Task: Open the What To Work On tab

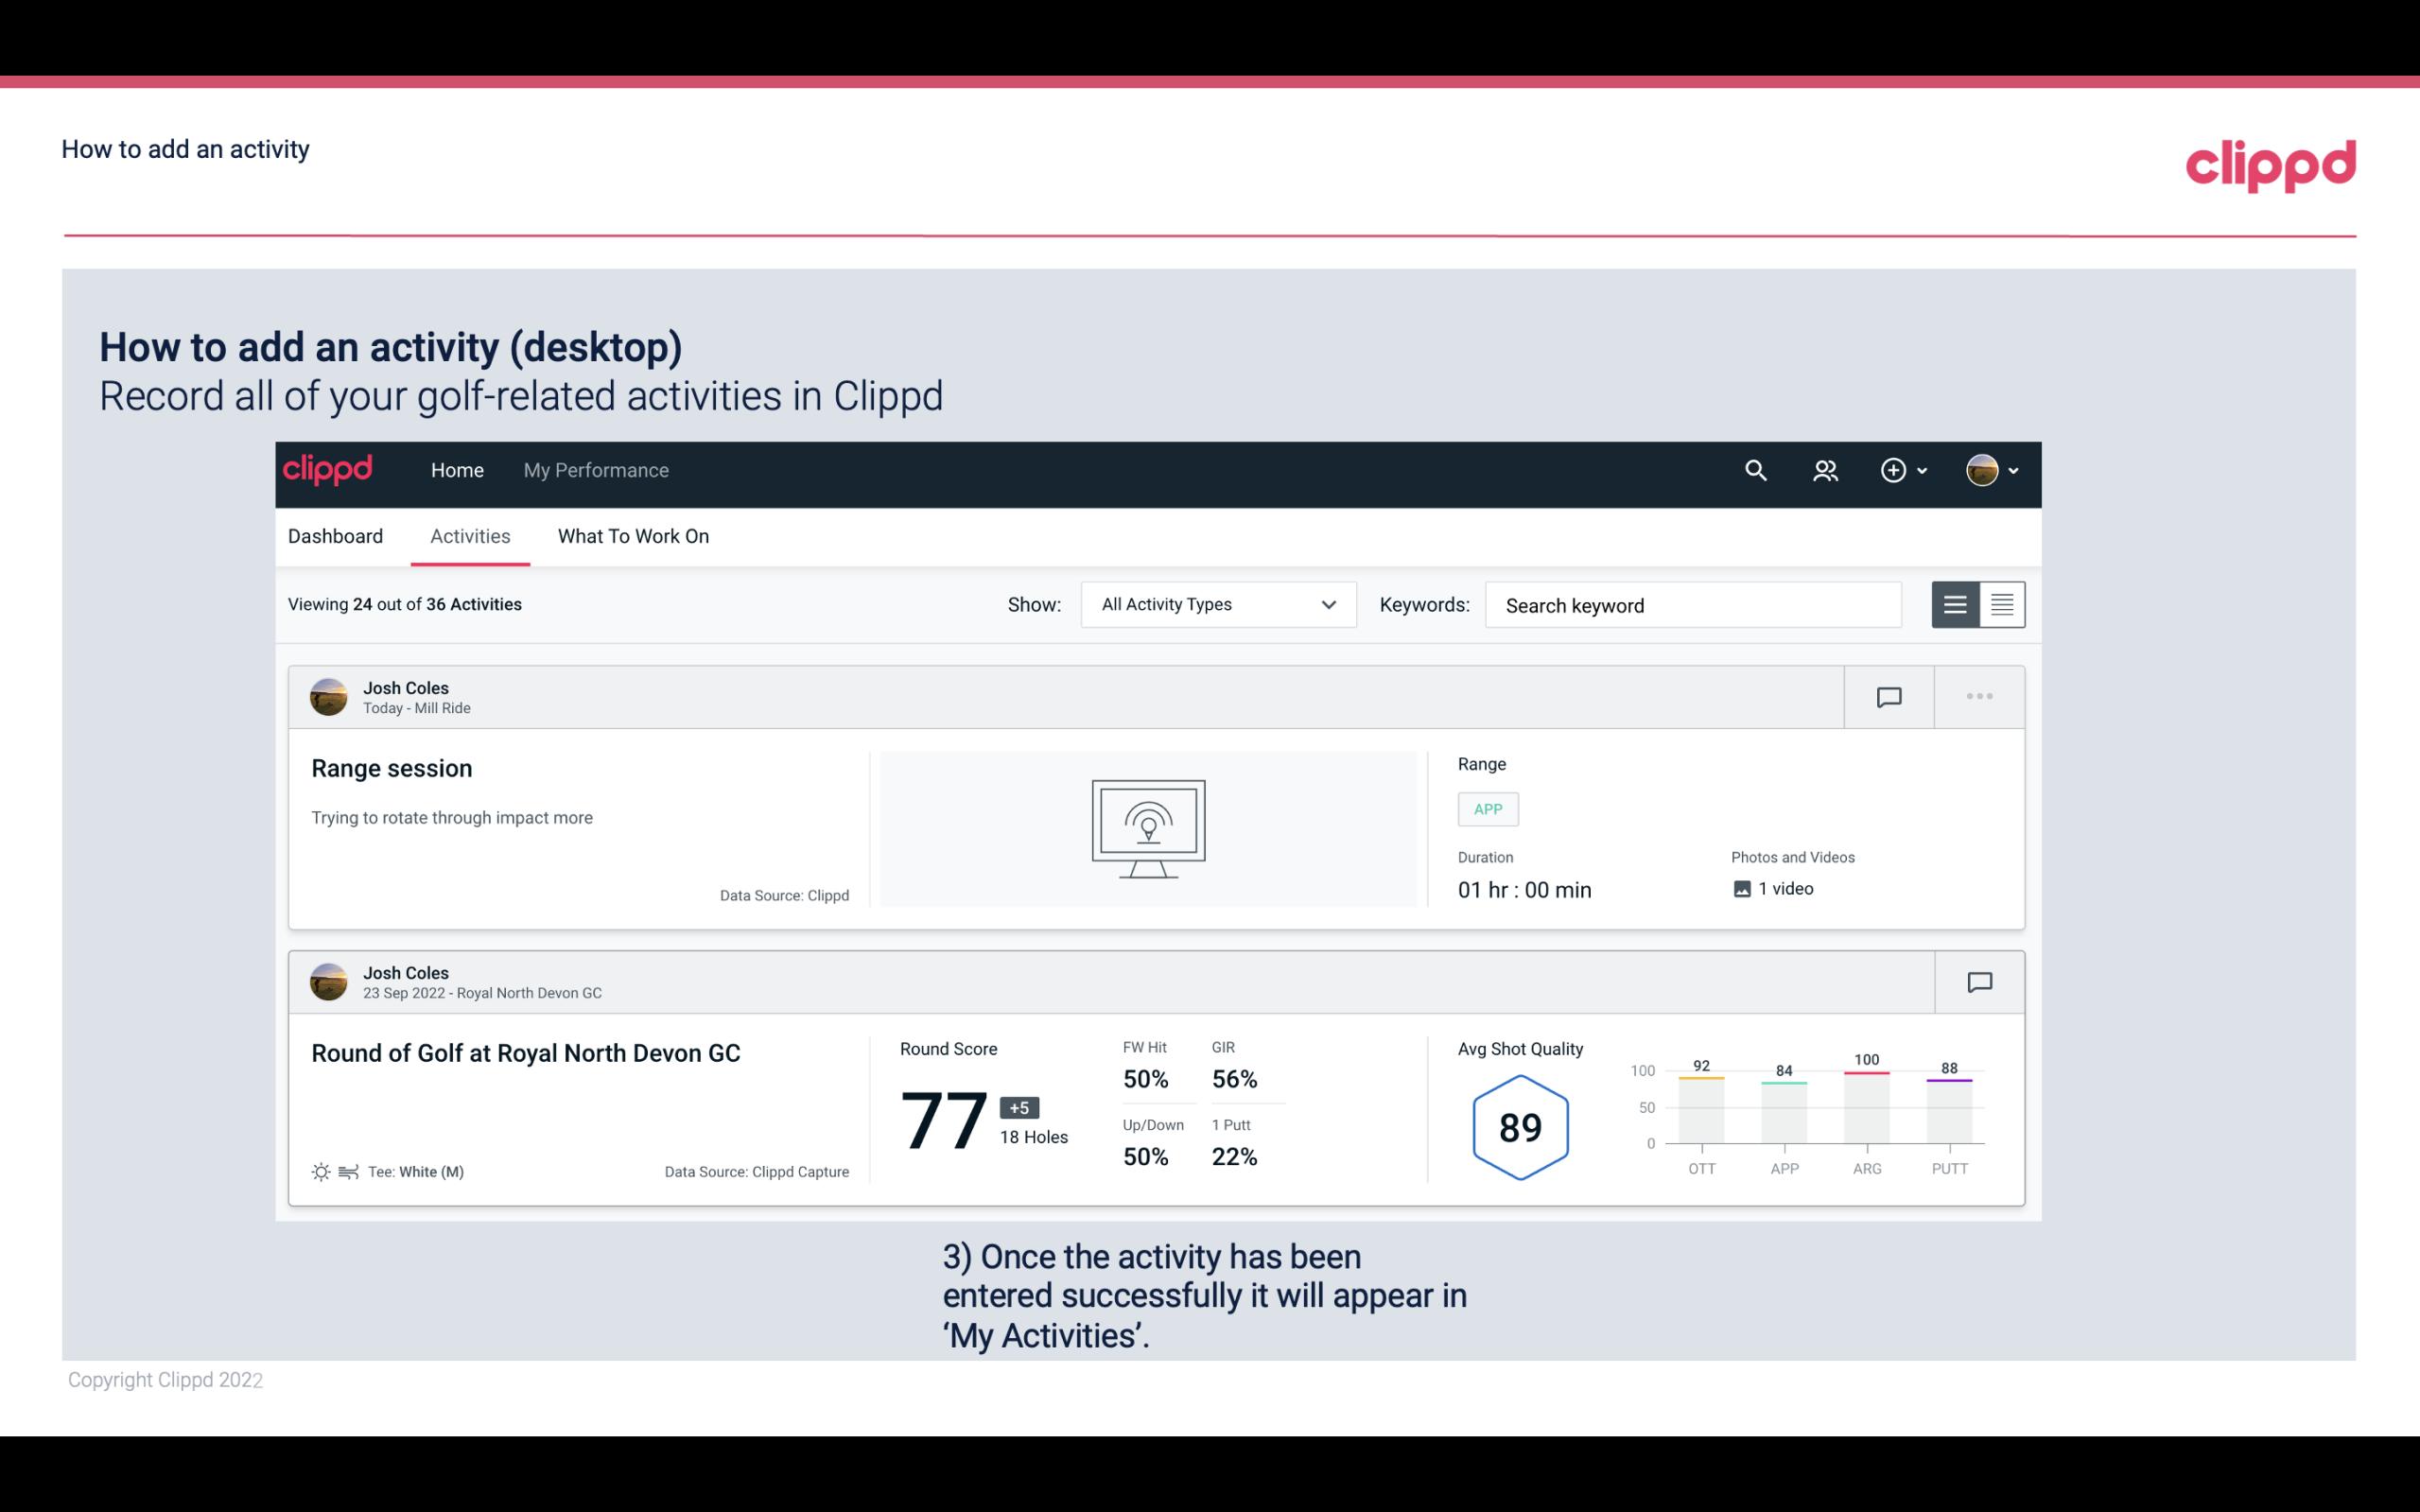Action: click(x=633, y=536)
